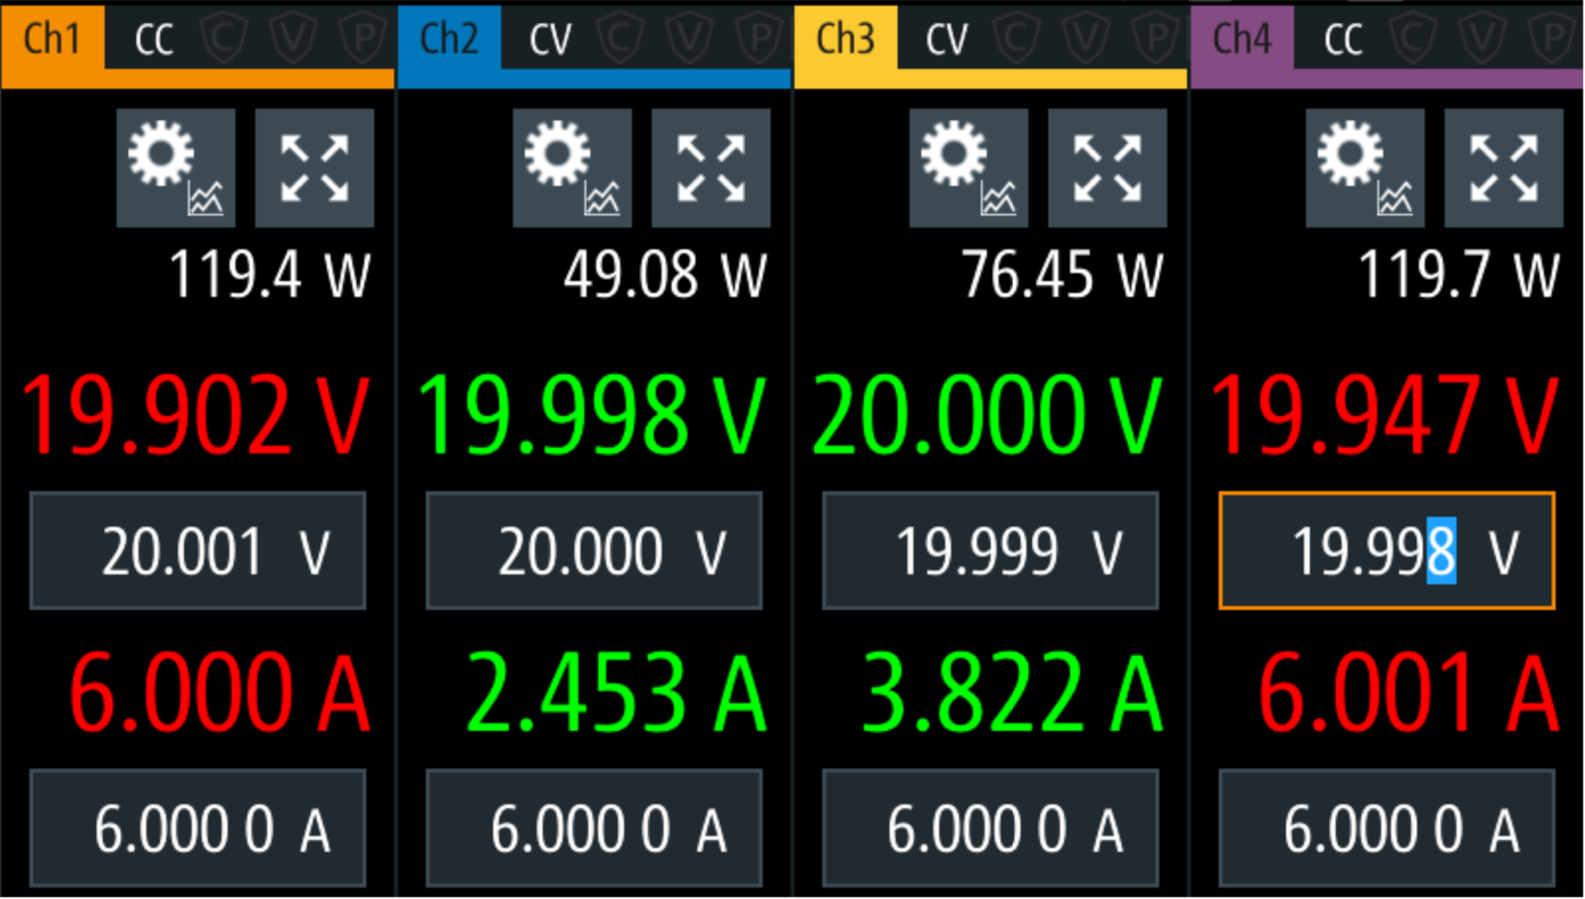Open Ch3 settings gear icon

click(969, 168)
